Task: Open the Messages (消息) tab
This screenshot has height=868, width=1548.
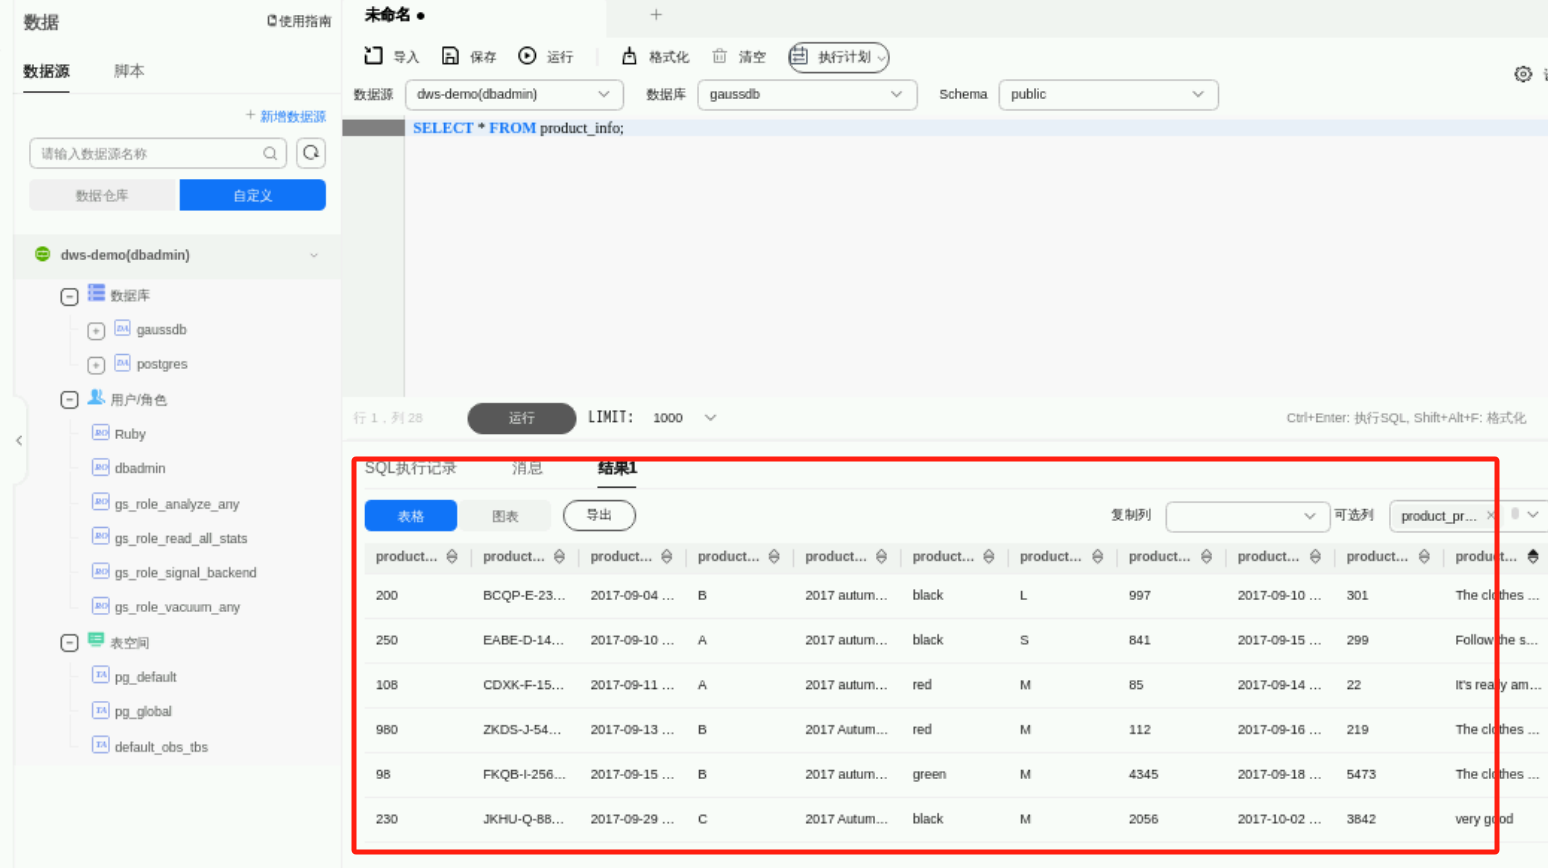Action: 527,468
